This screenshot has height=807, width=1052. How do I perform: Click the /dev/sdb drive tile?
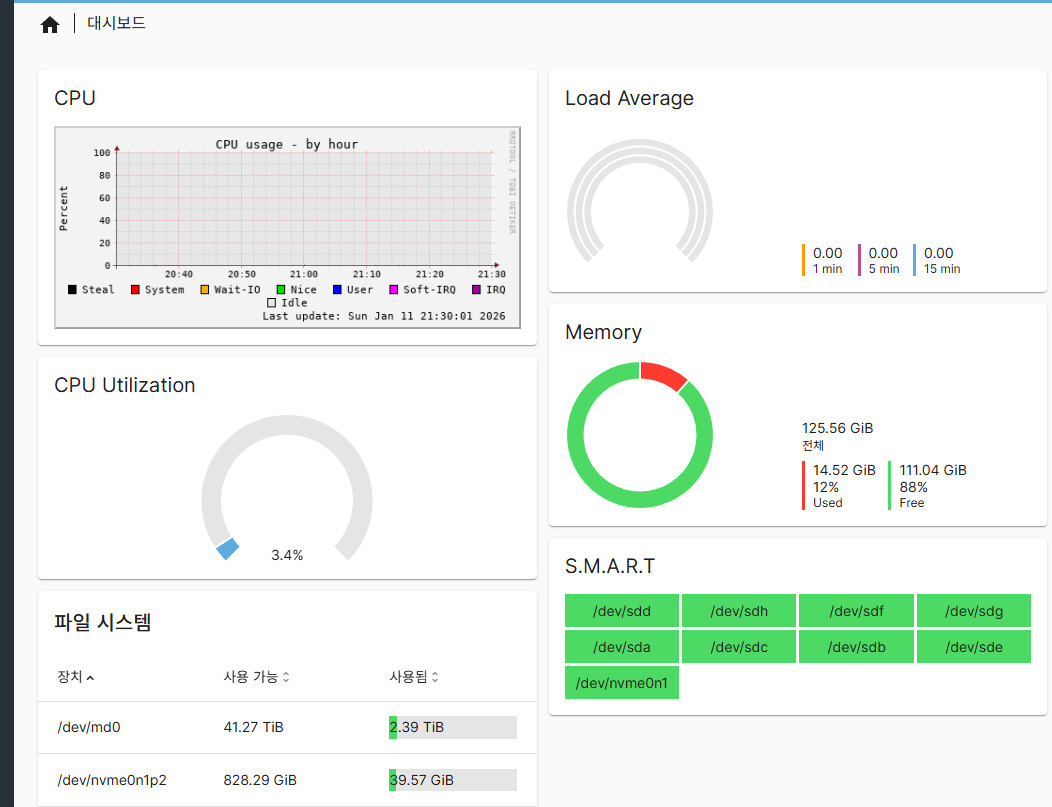click(x=856, y=647)
